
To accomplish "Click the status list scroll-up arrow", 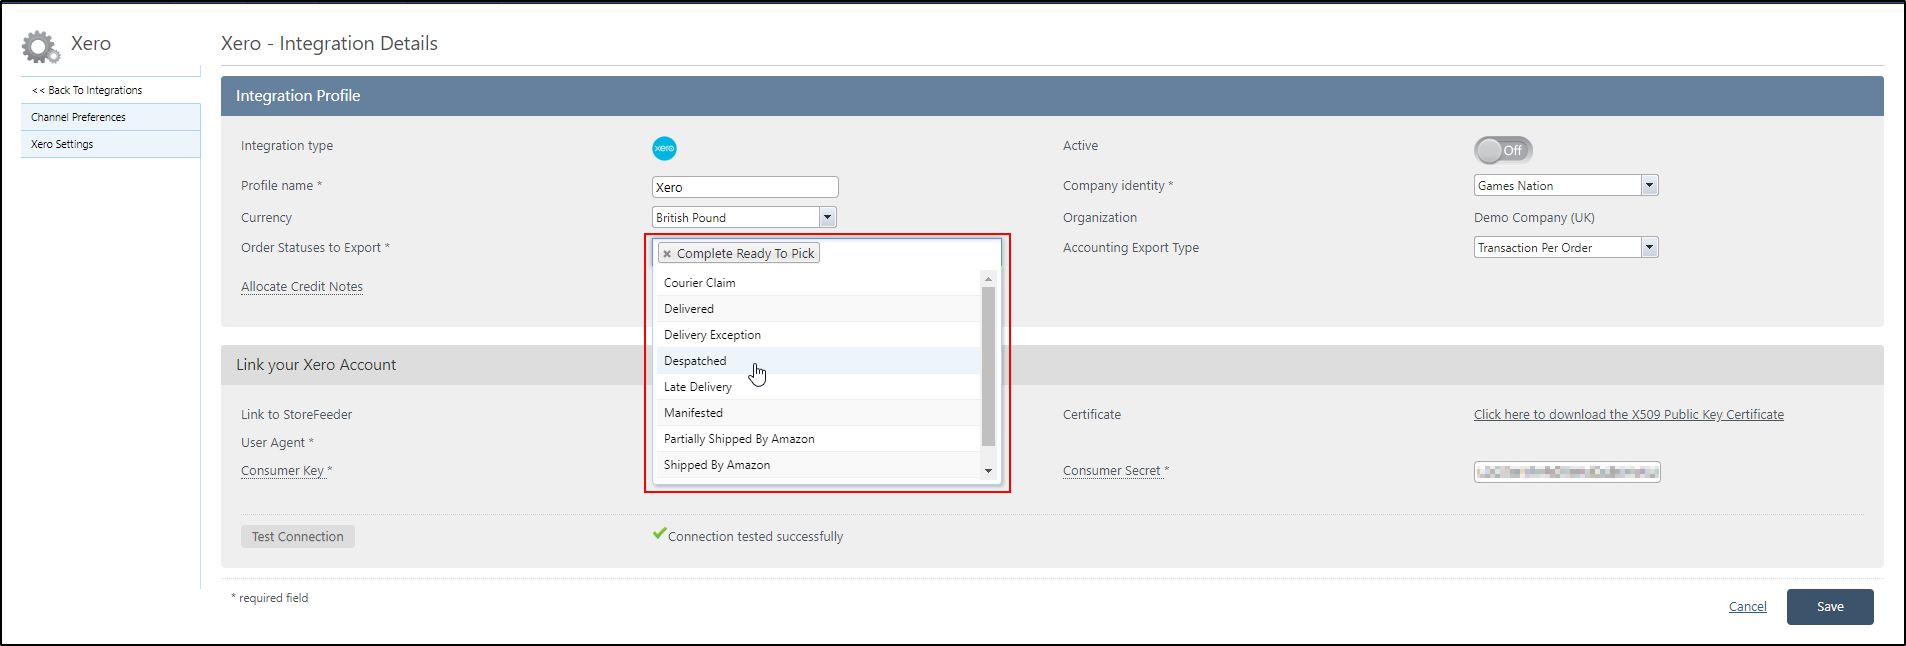I will pos(988,279).
